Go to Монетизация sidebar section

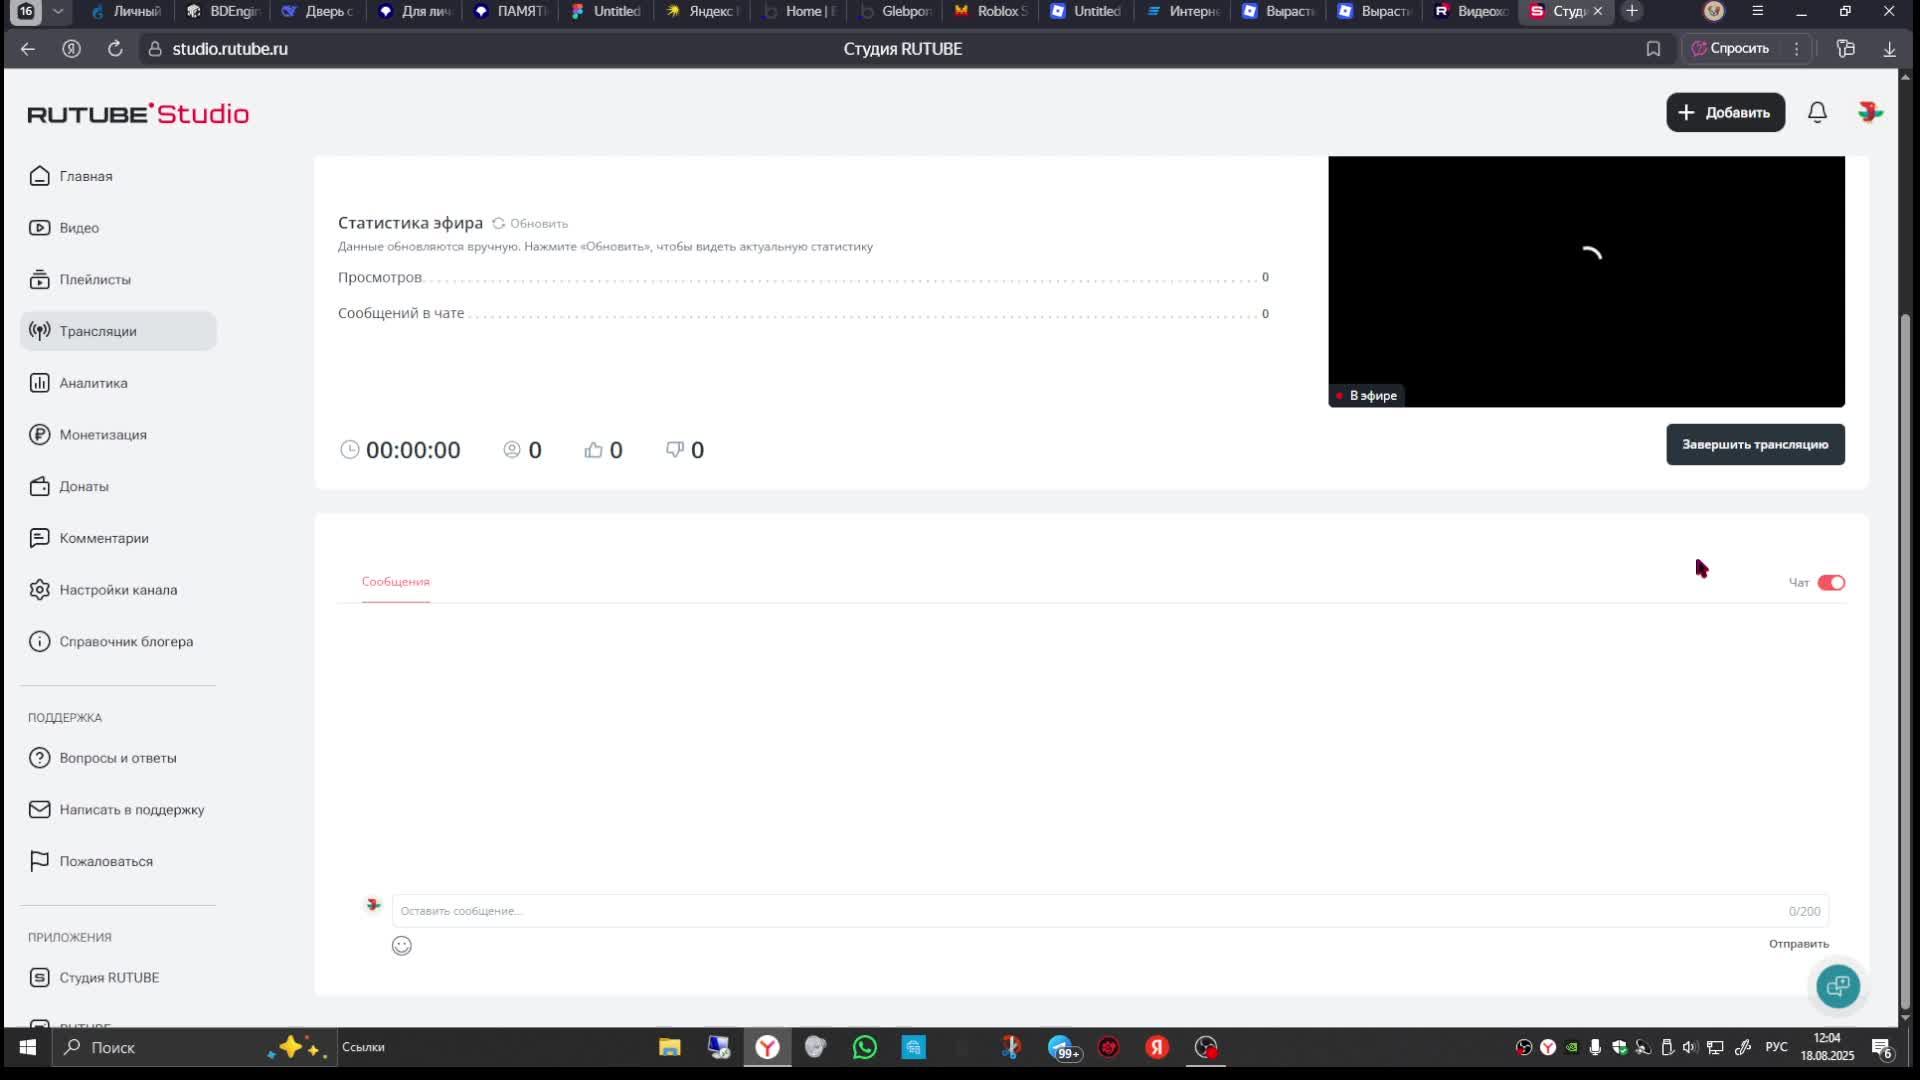[102, 435]
